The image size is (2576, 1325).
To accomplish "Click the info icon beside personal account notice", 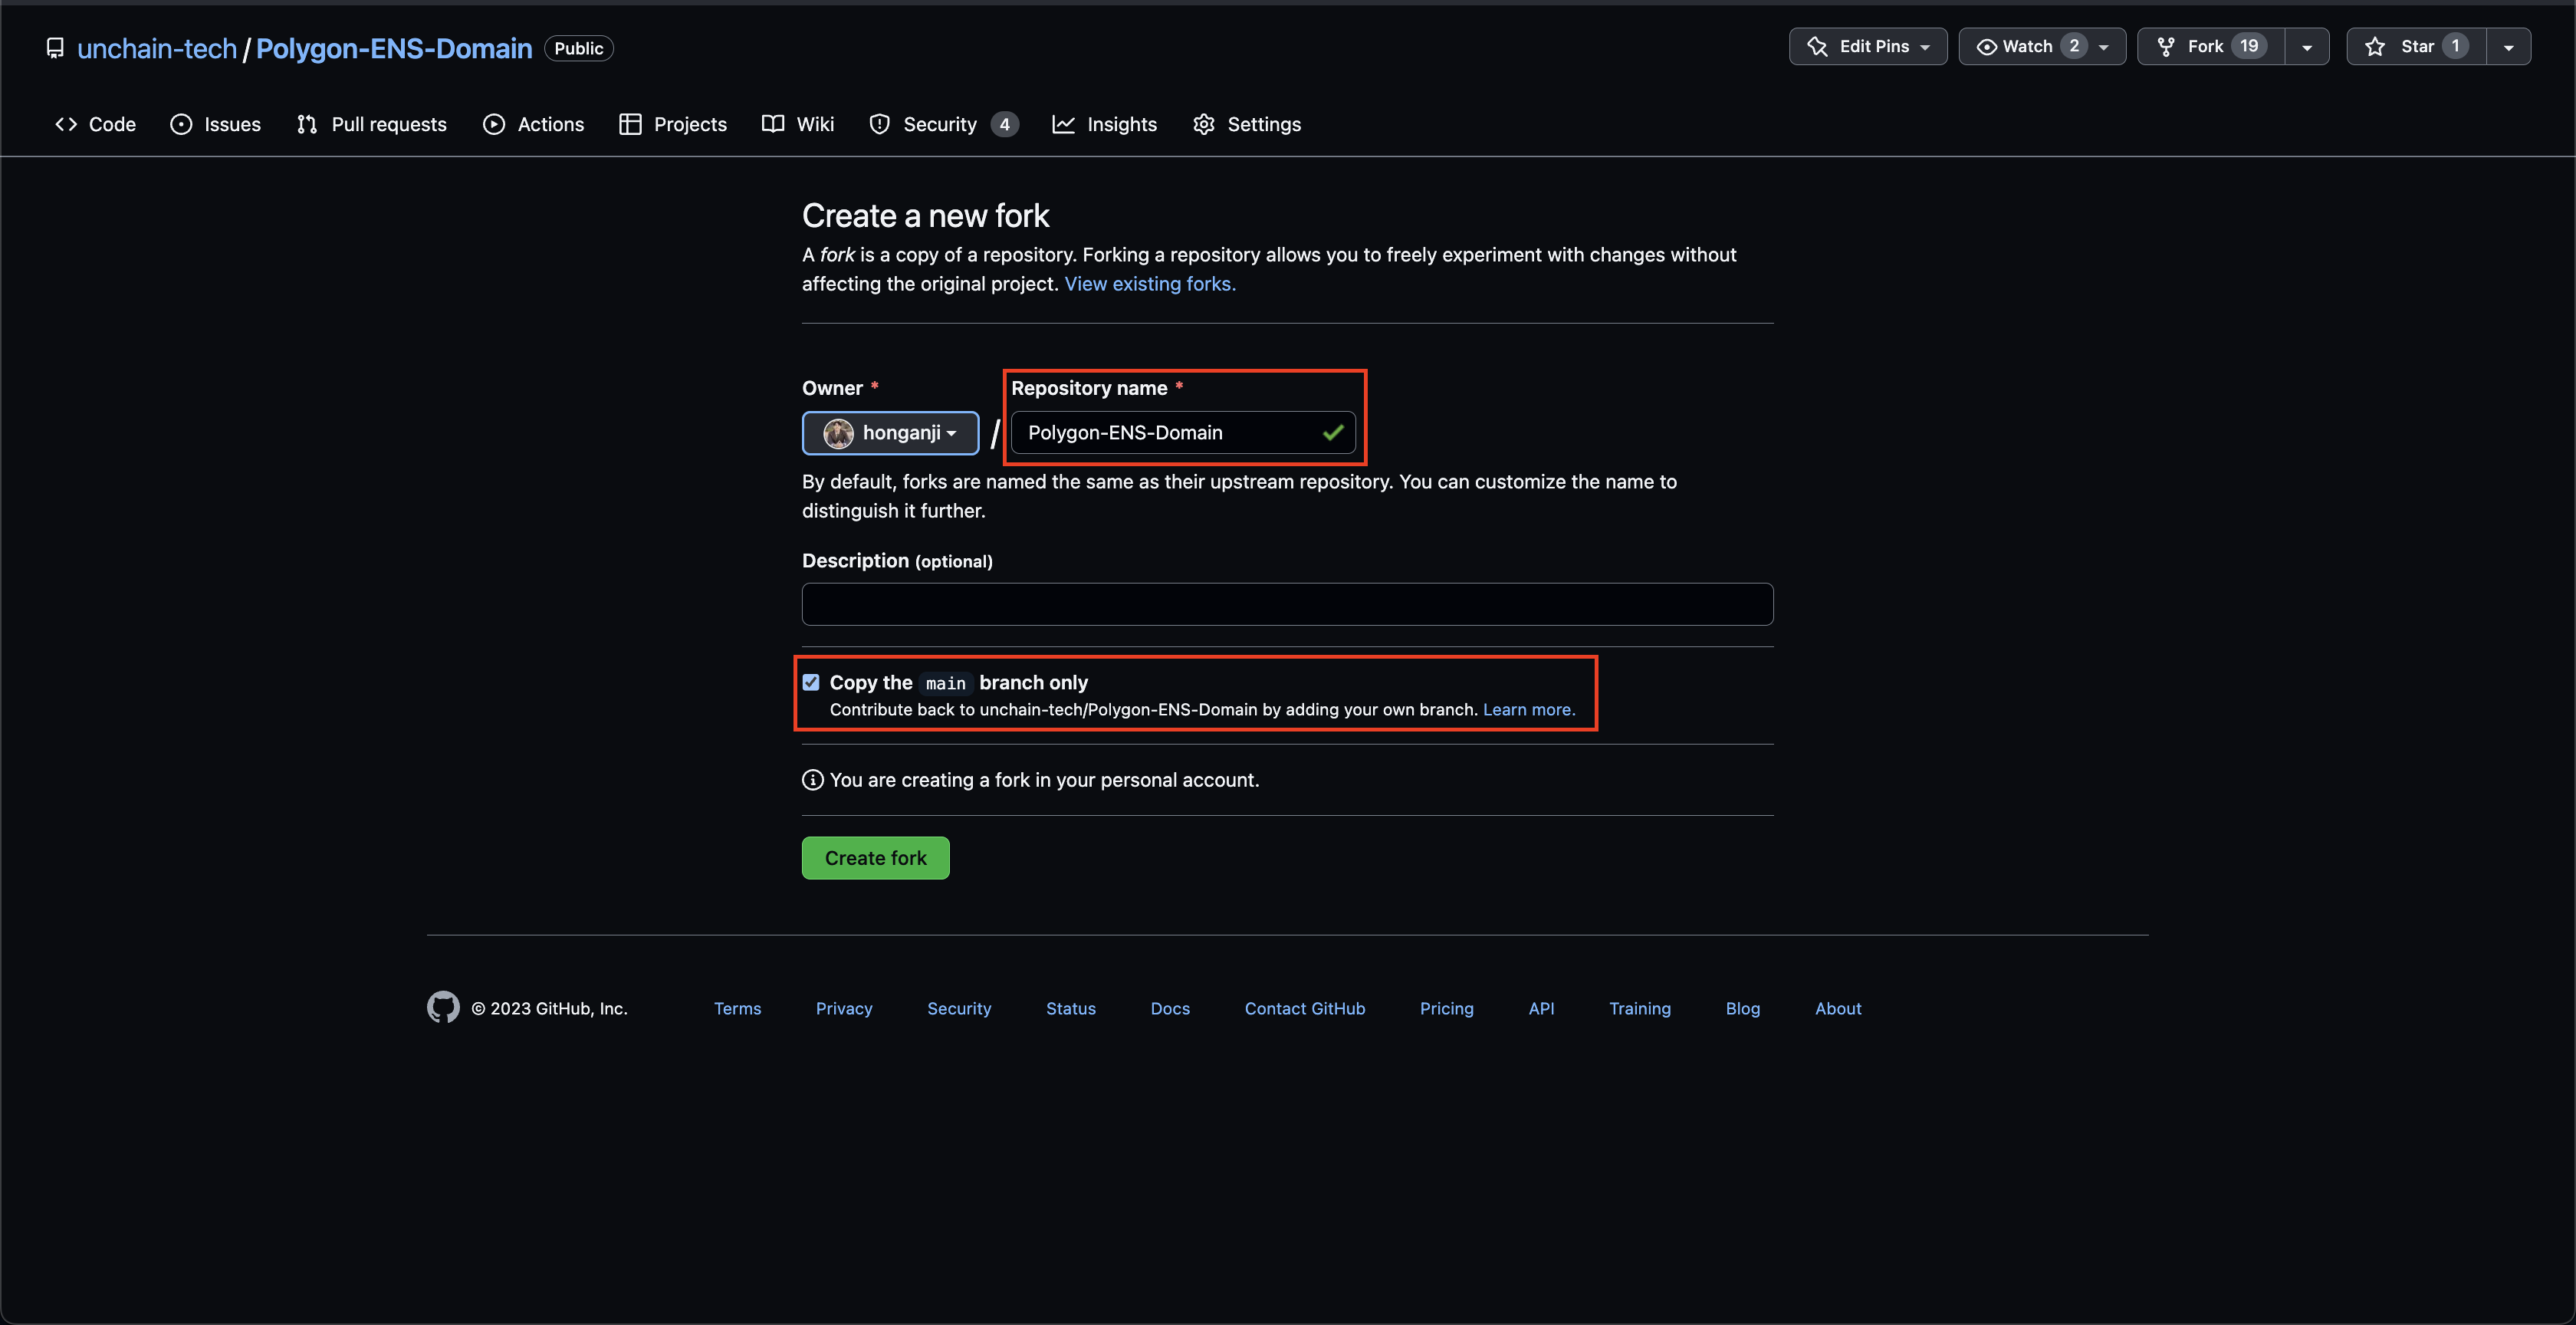I will [813, 780].
